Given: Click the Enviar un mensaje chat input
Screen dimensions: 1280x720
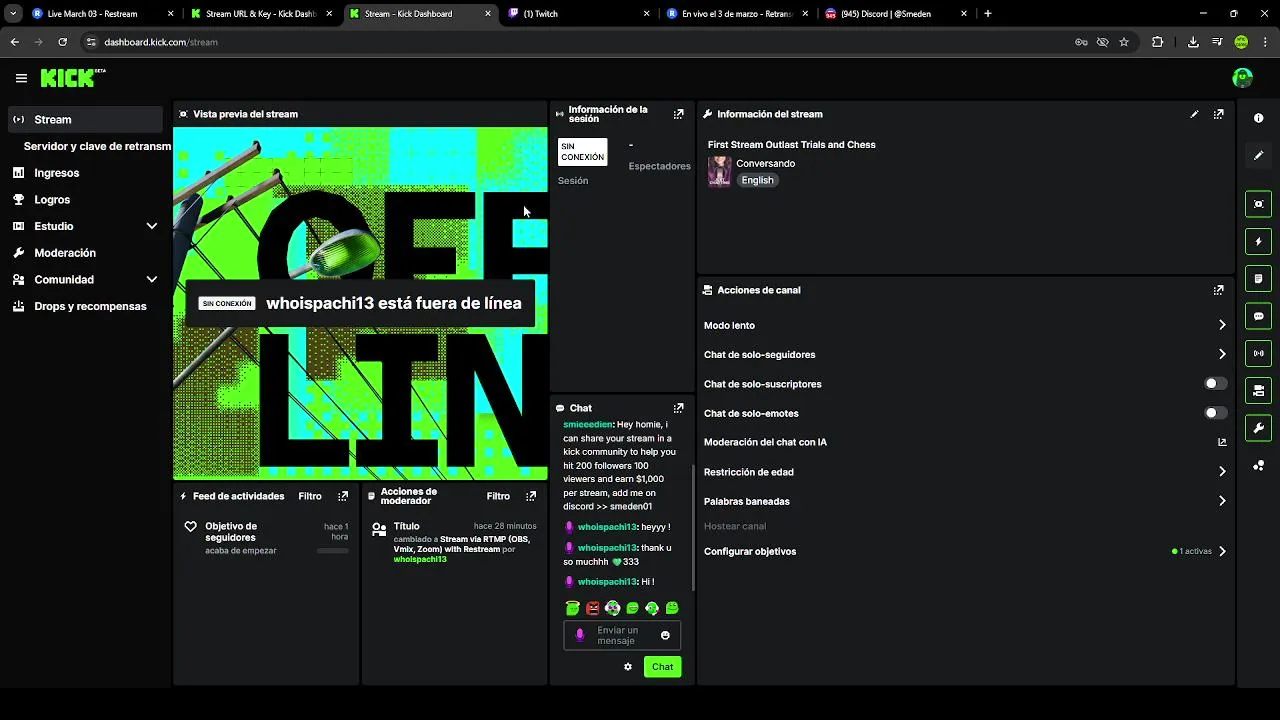Looking at the screenshot, I should point(622,635).
